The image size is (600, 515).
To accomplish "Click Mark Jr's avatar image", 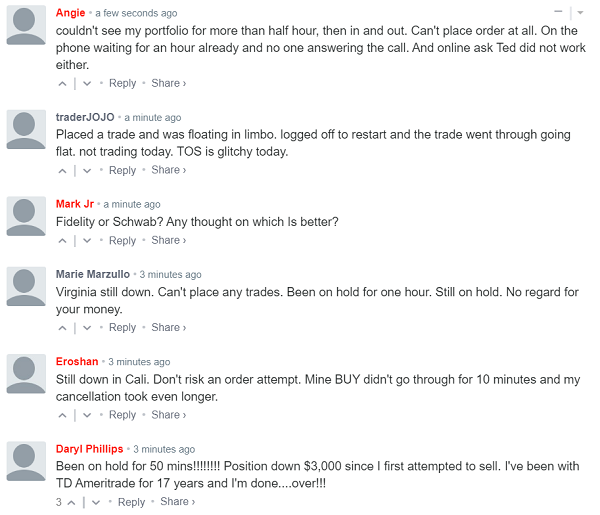I will (26, 216).
